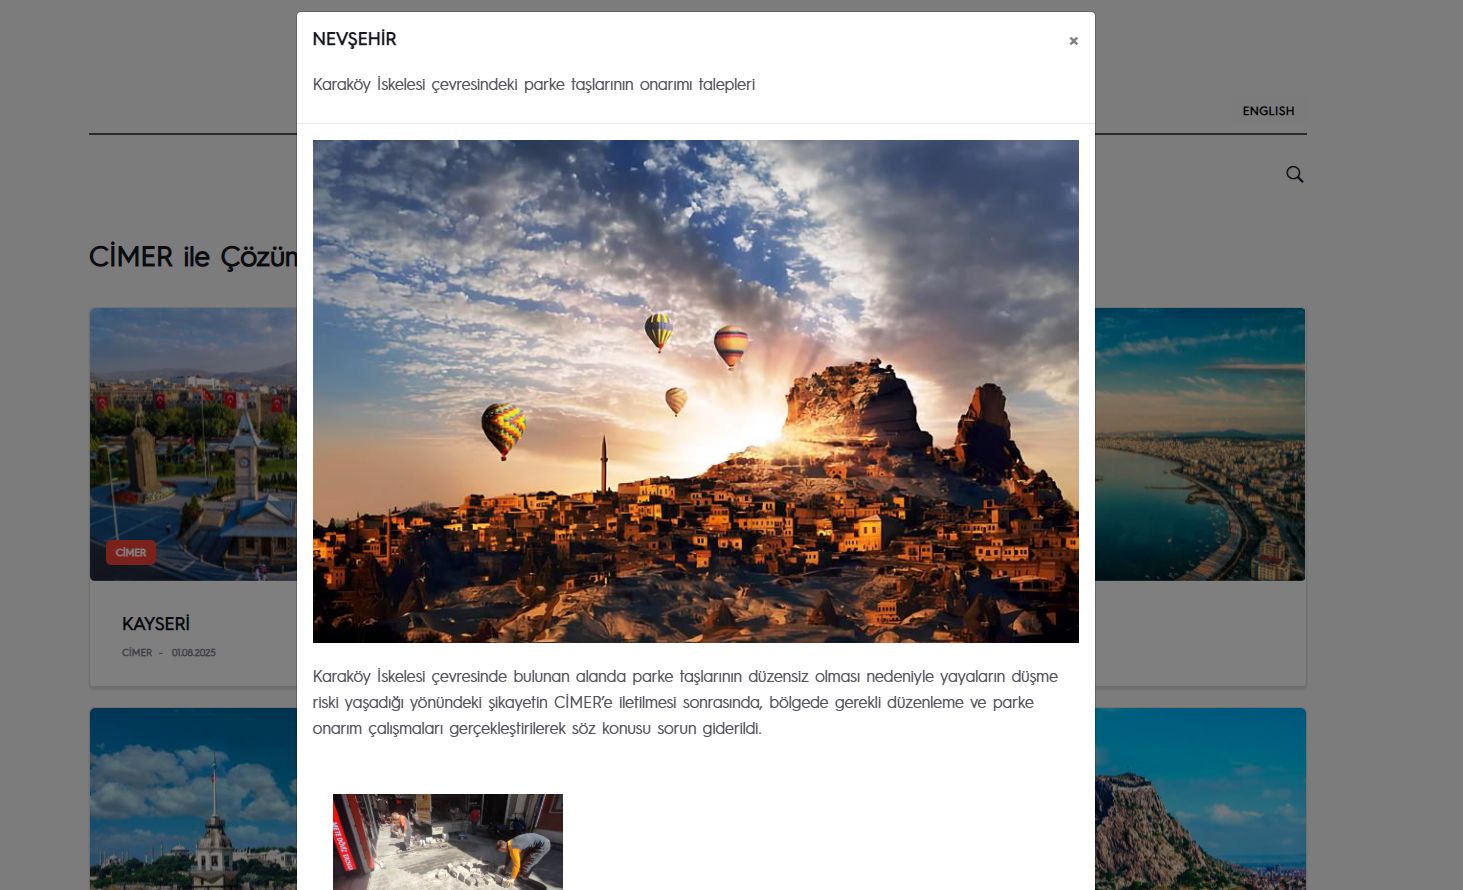
Task: Click the minaret in the Cappadocia photo
Action: pos(604,462)
